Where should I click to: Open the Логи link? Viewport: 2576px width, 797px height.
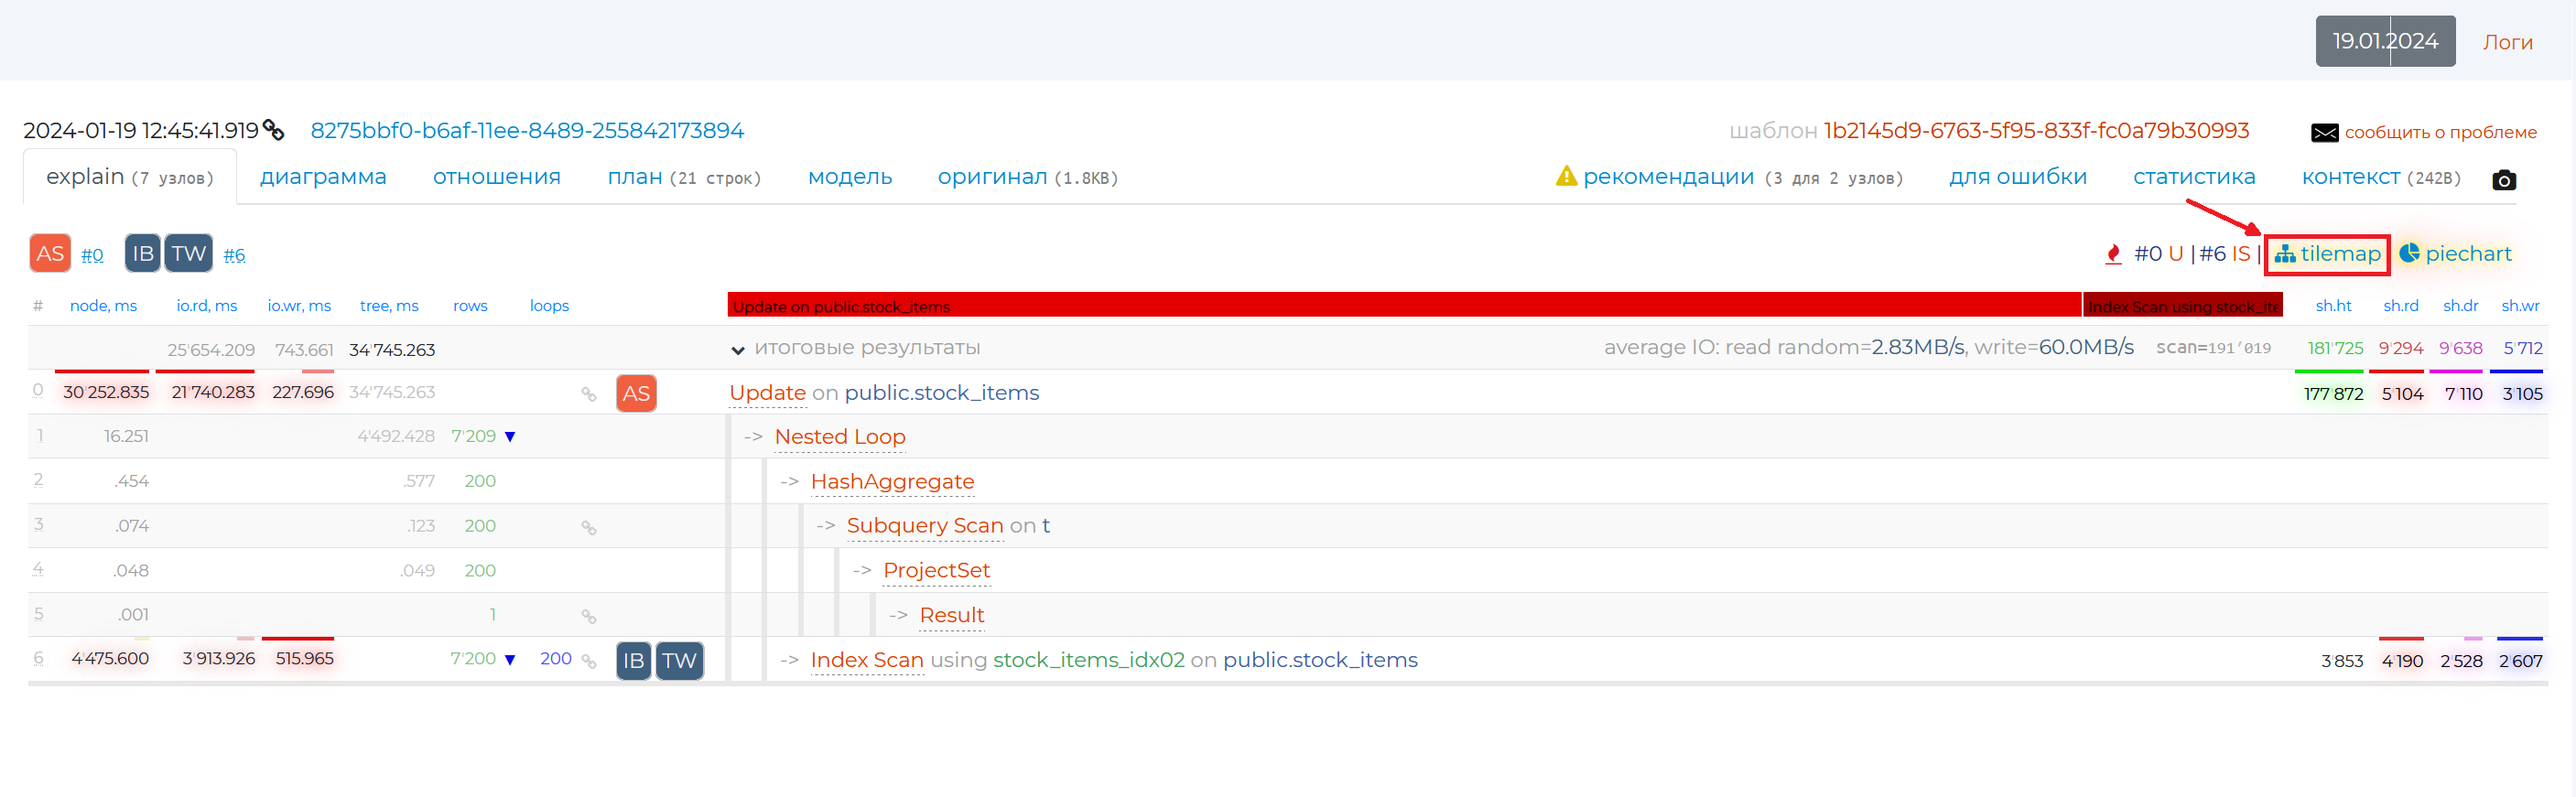[2507, 42]
